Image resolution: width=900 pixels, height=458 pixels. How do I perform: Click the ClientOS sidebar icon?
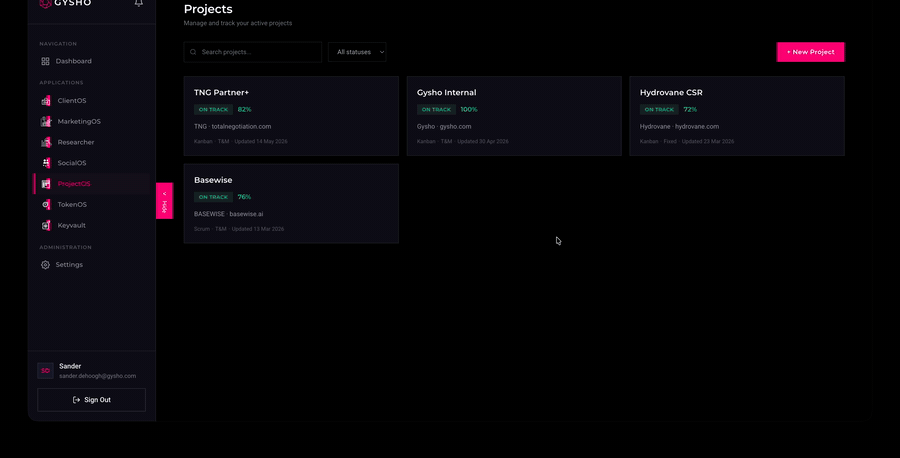(46, 100)
